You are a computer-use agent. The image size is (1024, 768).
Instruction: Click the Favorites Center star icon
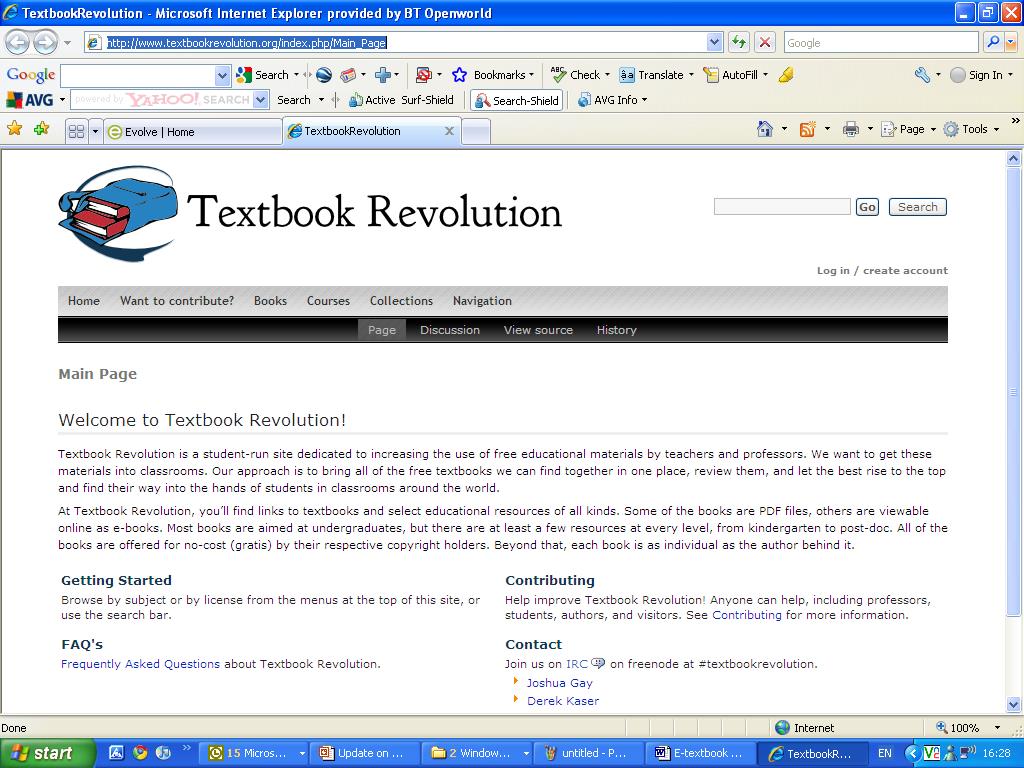pyautogui.click(x=14, y=129)
